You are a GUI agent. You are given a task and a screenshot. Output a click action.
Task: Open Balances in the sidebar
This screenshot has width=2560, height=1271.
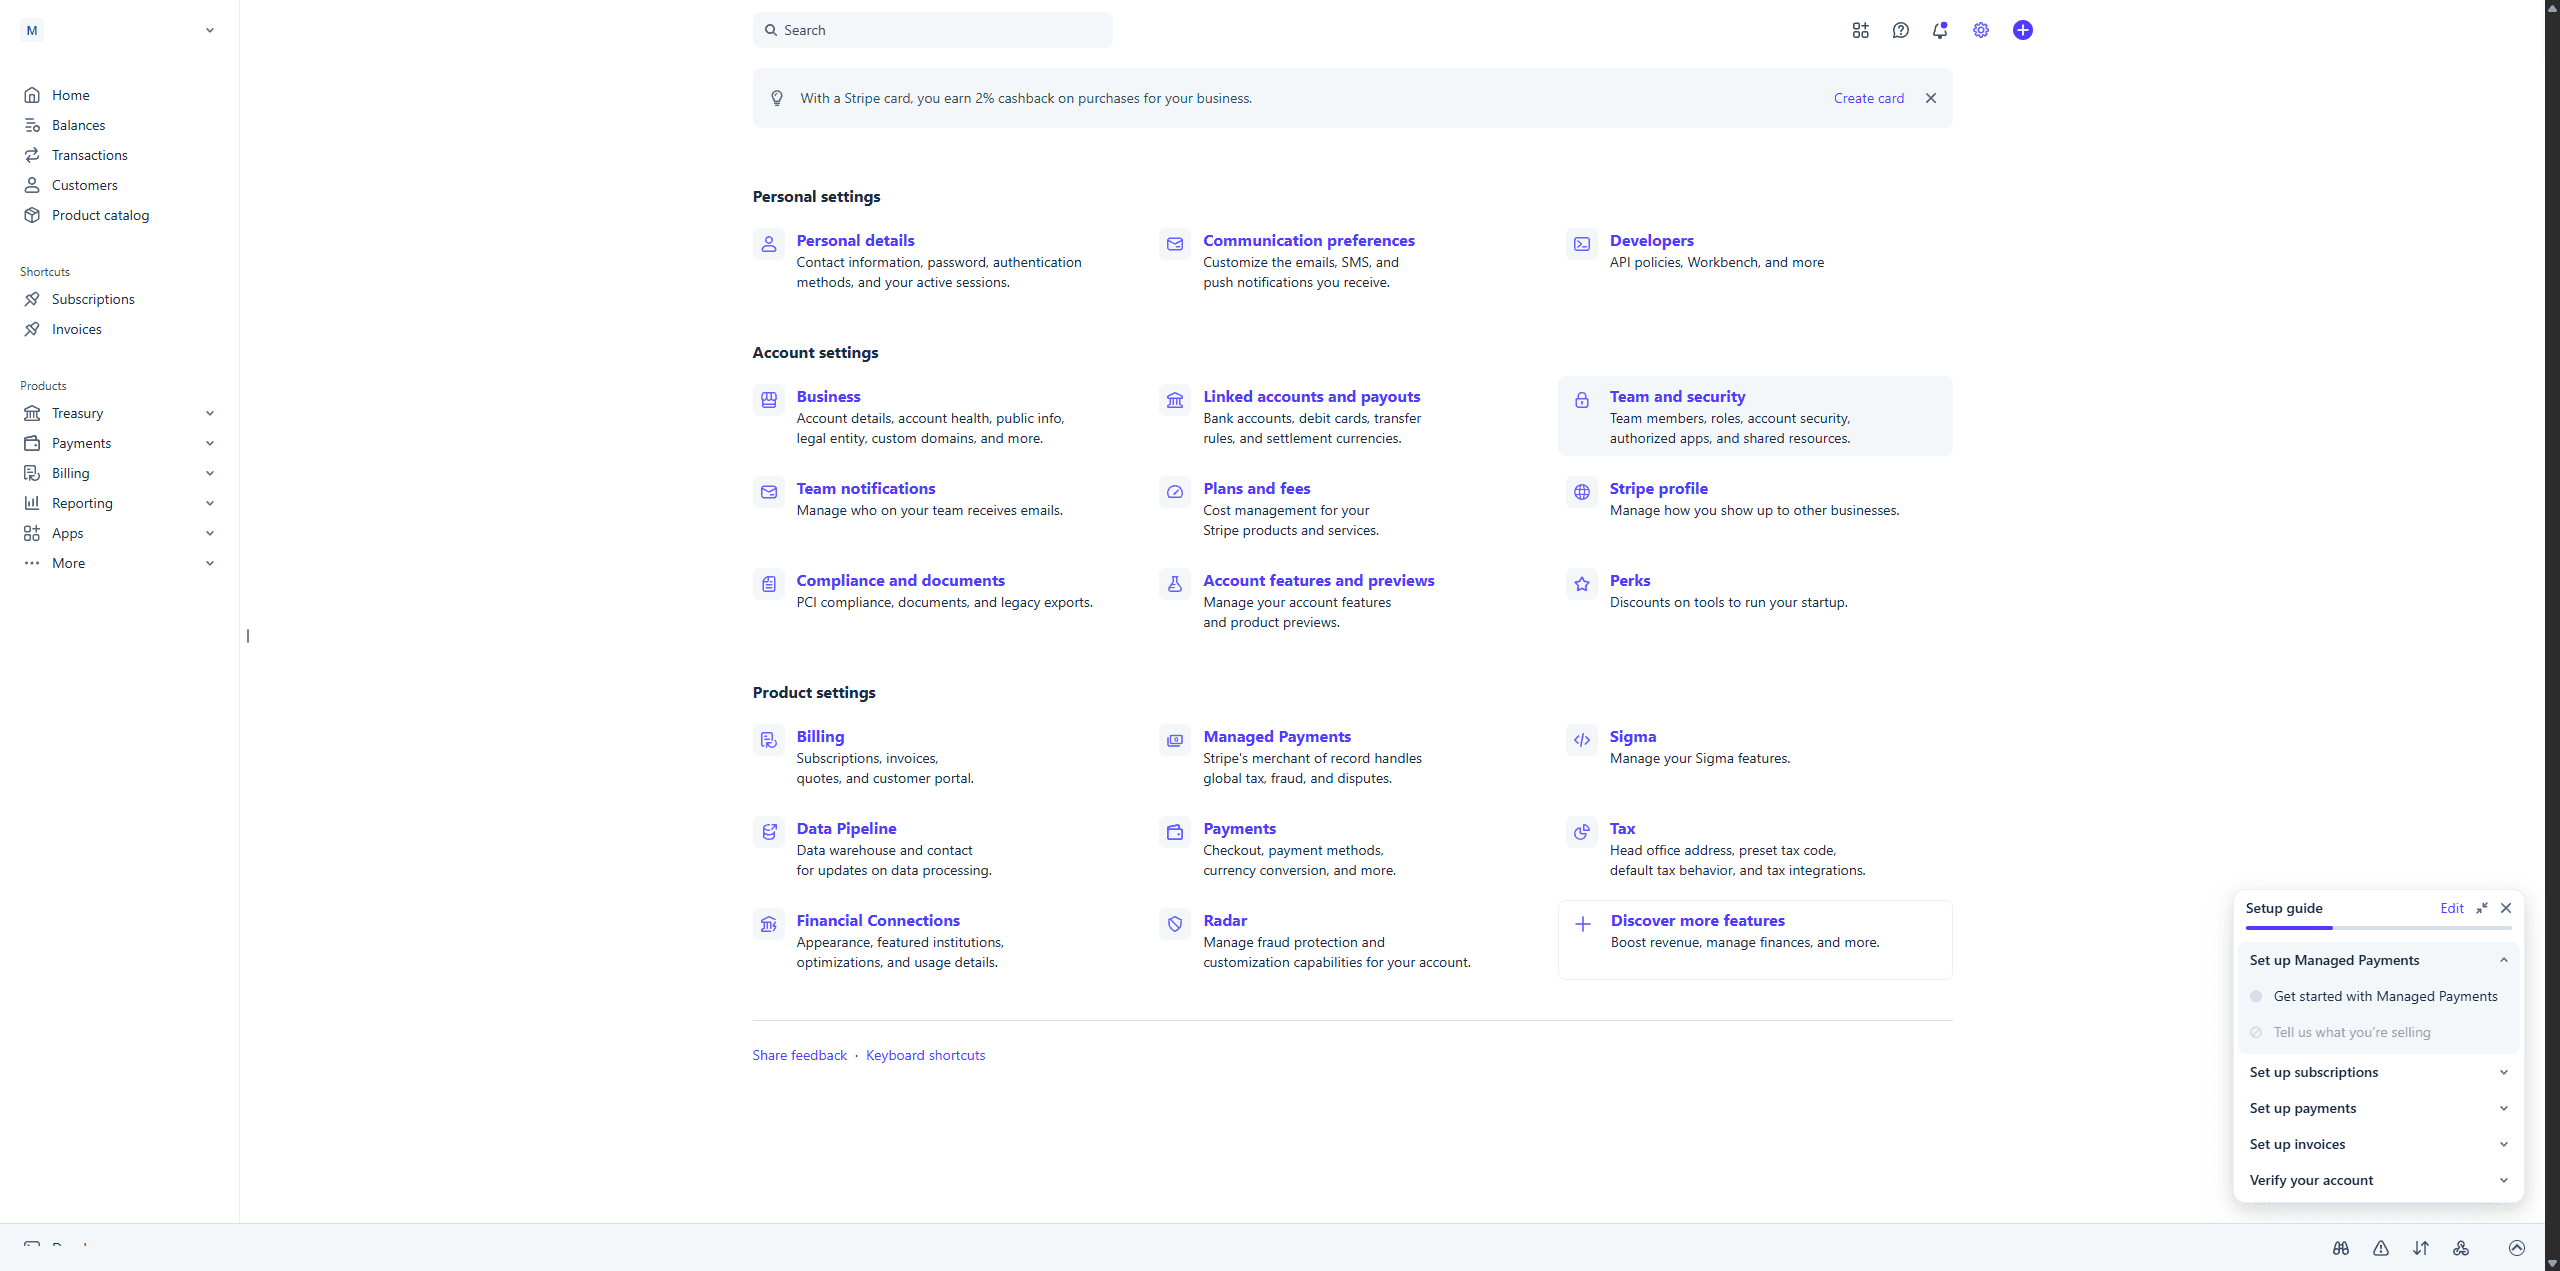(x=78, y=125)
